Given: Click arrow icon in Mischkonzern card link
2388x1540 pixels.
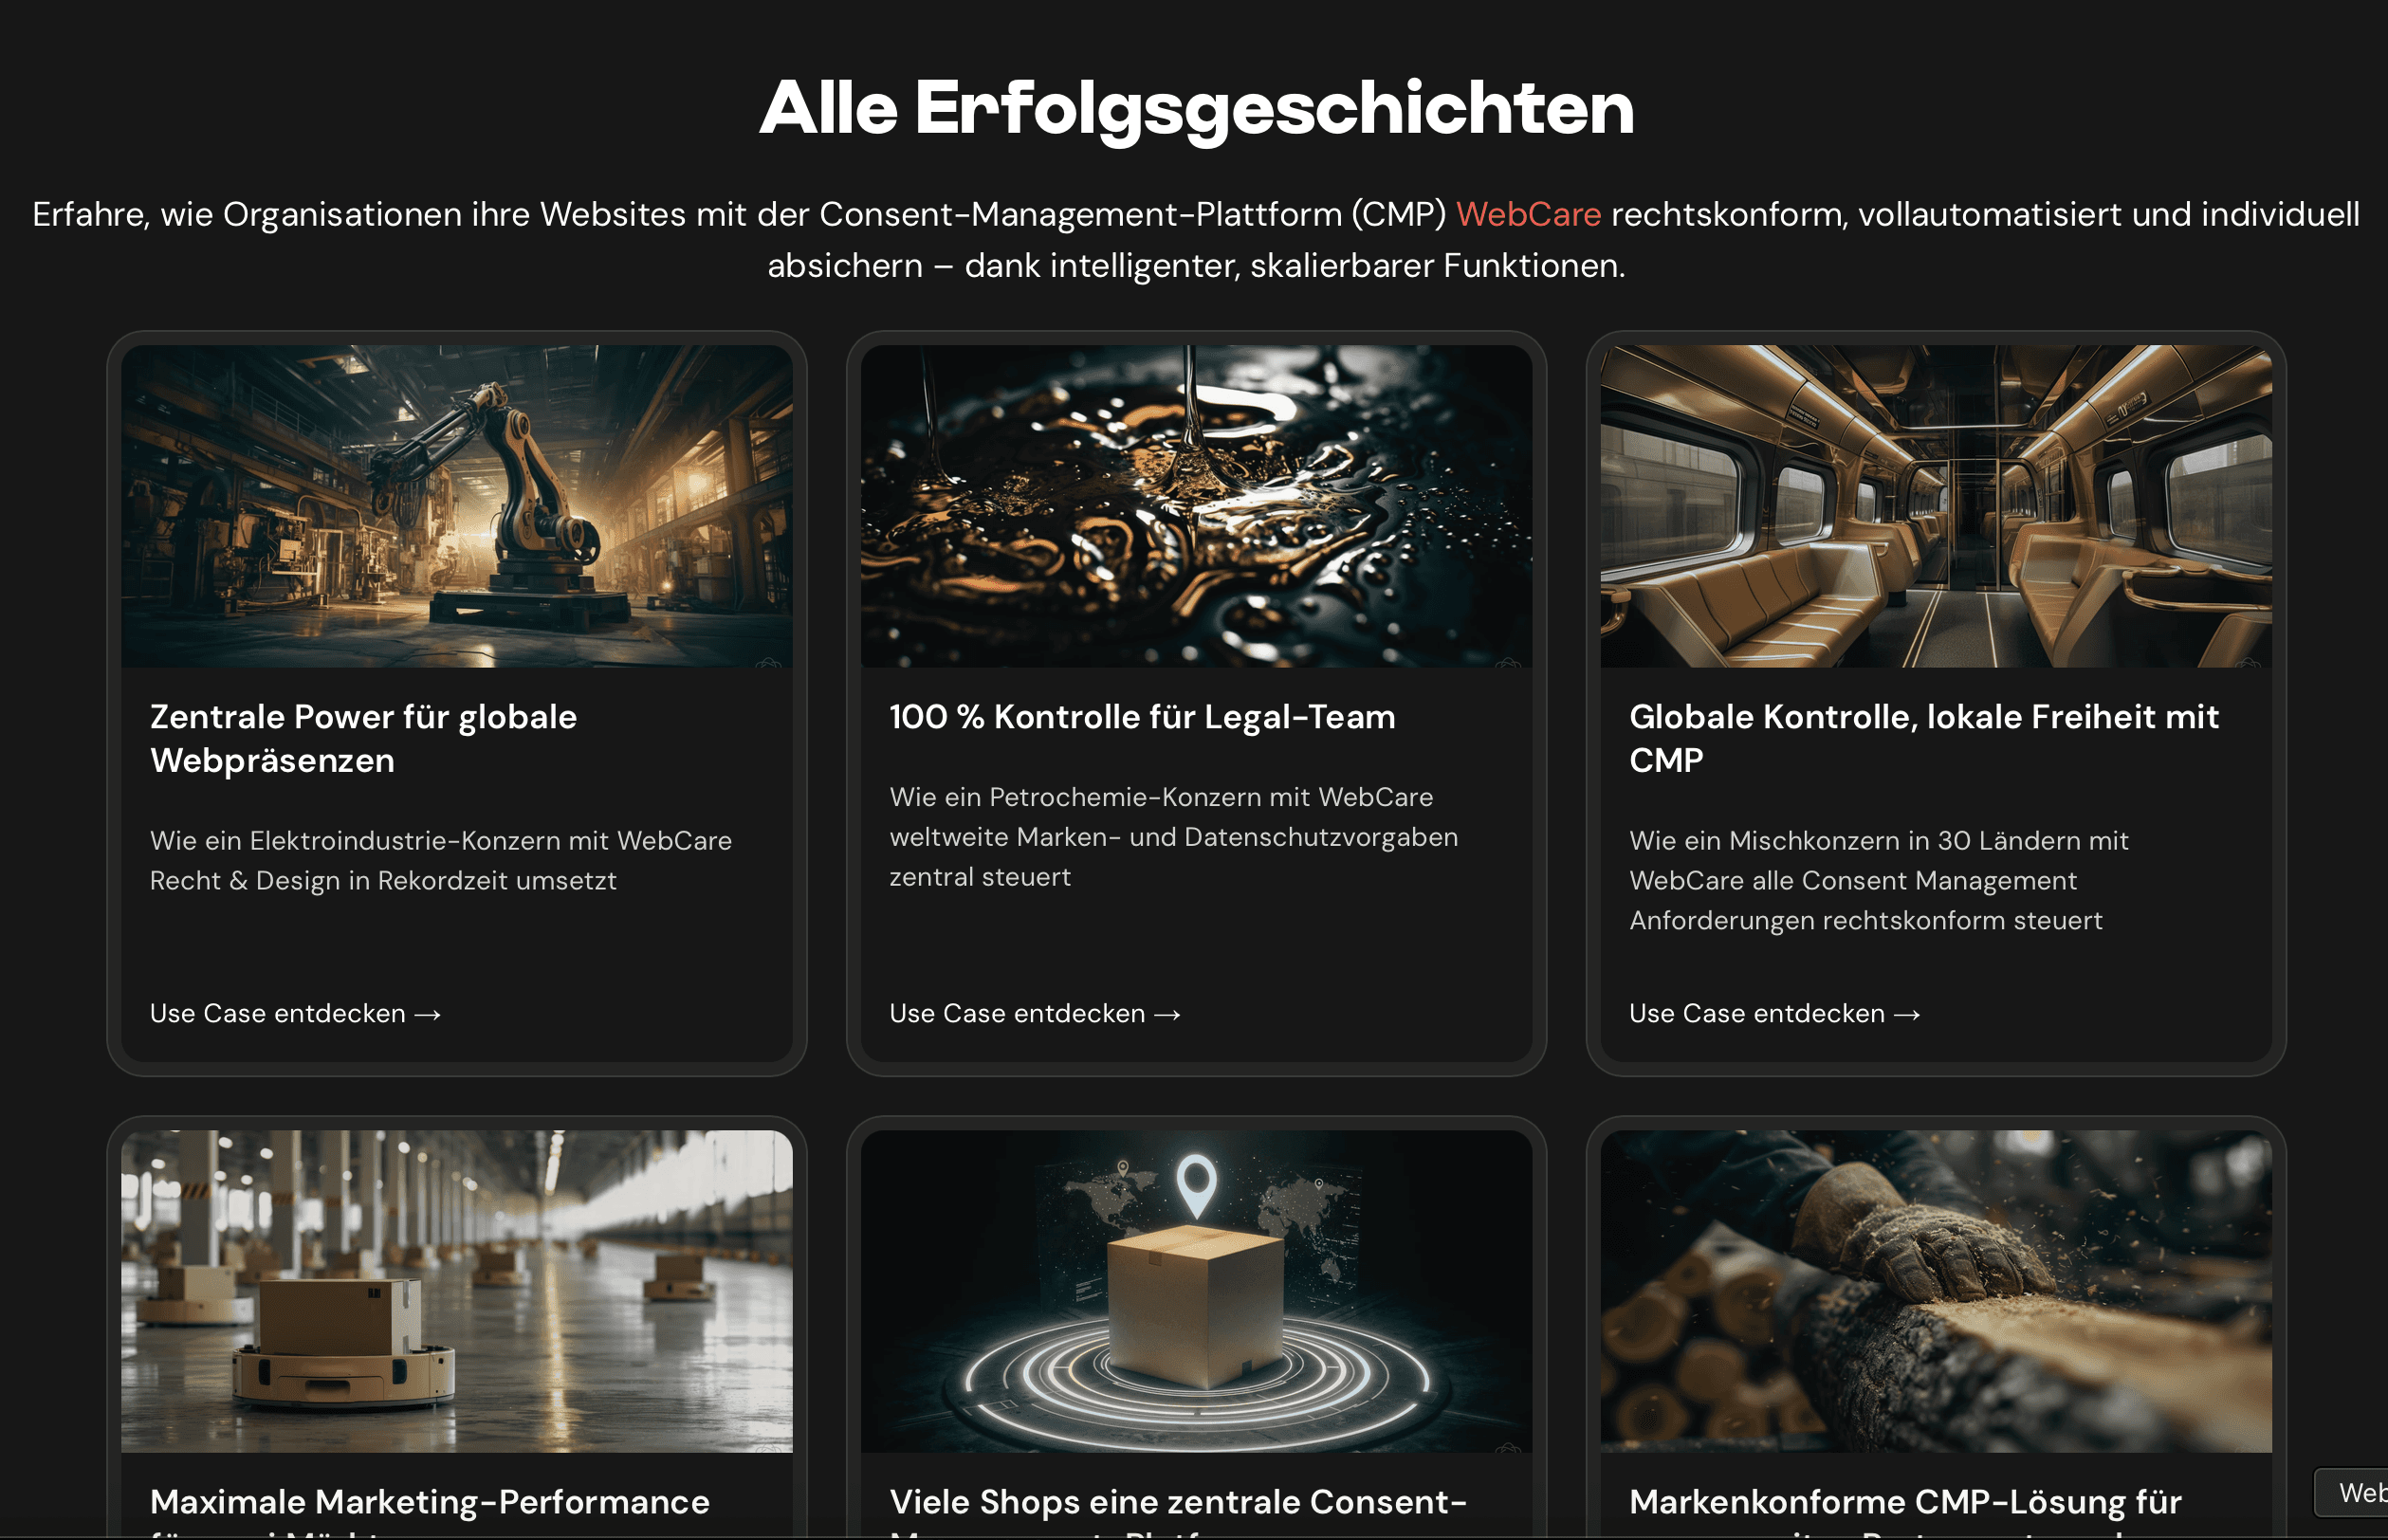Looking at the screenshot, I should (1907, 1014).
